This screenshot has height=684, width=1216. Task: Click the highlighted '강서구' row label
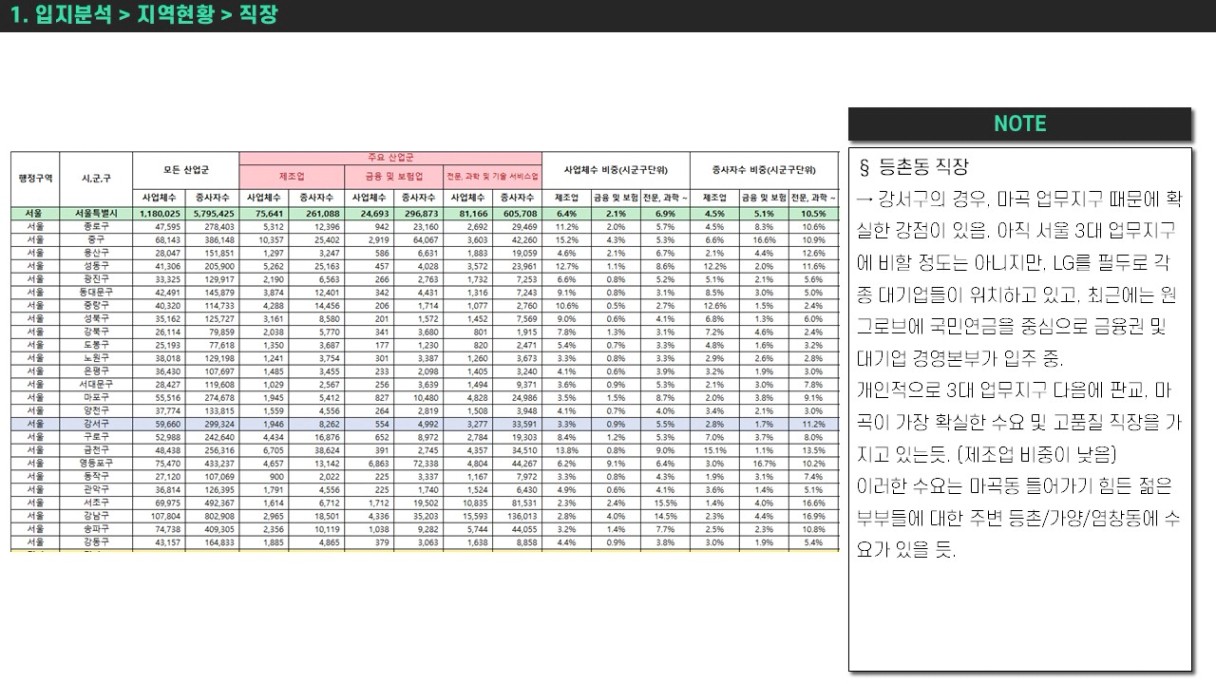(97, 423)
